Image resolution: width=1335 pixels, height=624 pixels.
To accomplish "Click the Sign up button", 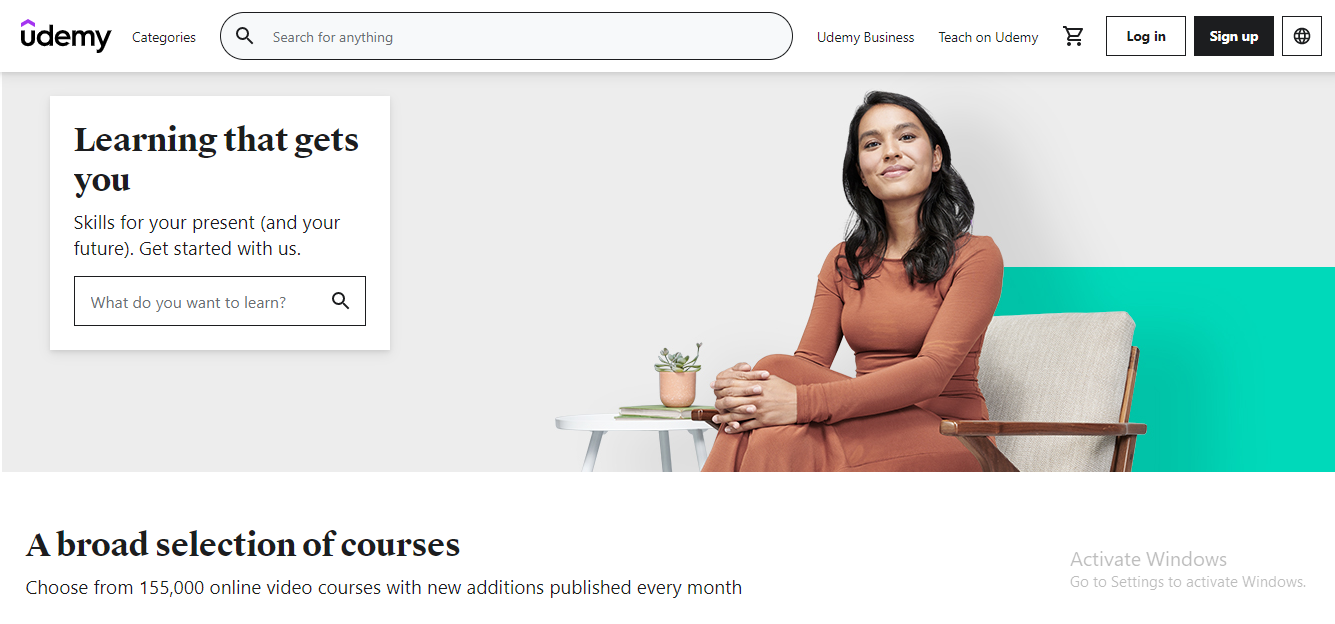I will point(1234,36).
